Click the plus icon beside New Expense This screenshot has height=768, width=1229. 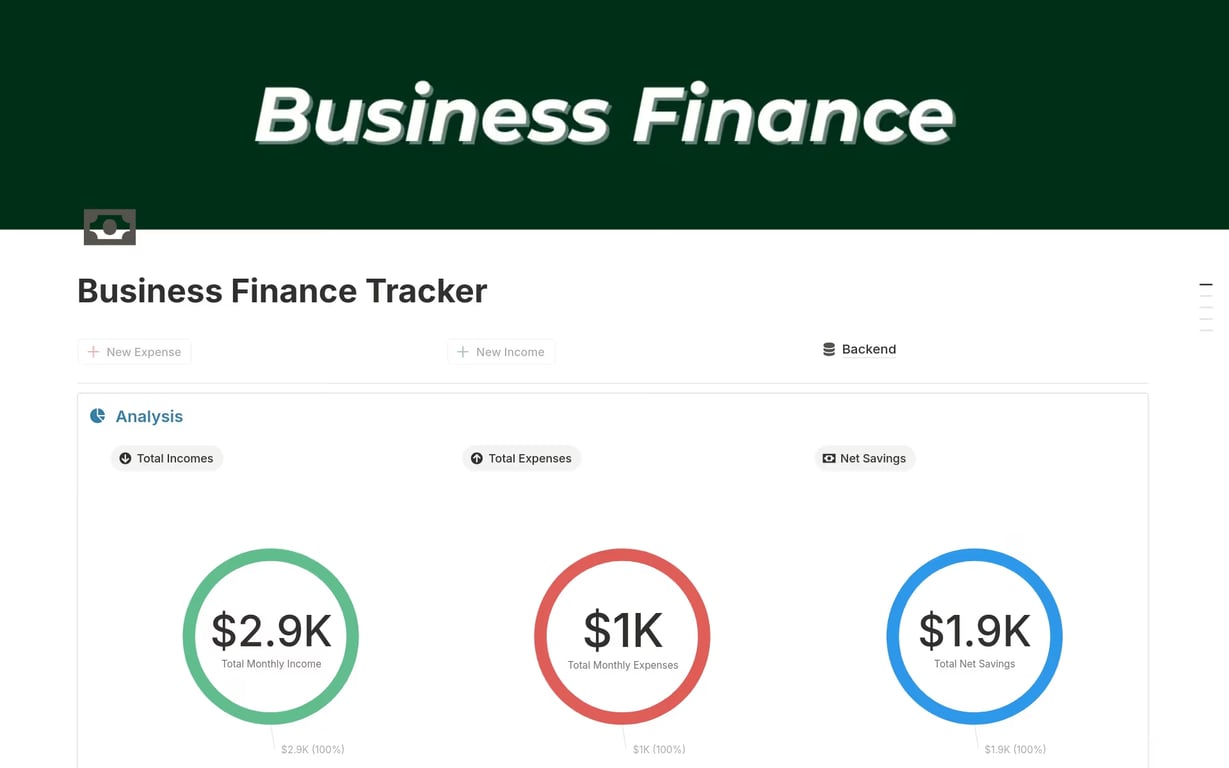[x=93, y=352]
